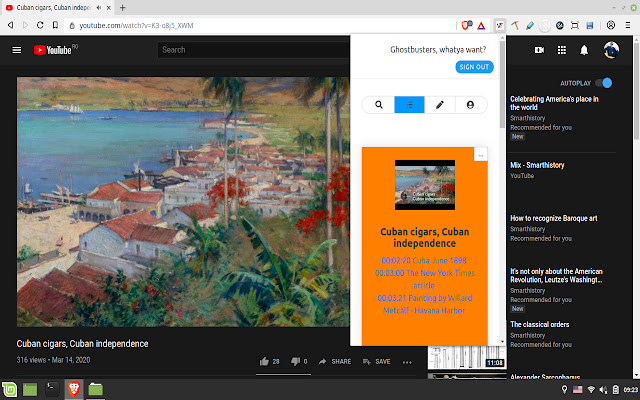Open the YouTube account avatar menu
This screenshot has height=400, width=640.
(611, 50)
